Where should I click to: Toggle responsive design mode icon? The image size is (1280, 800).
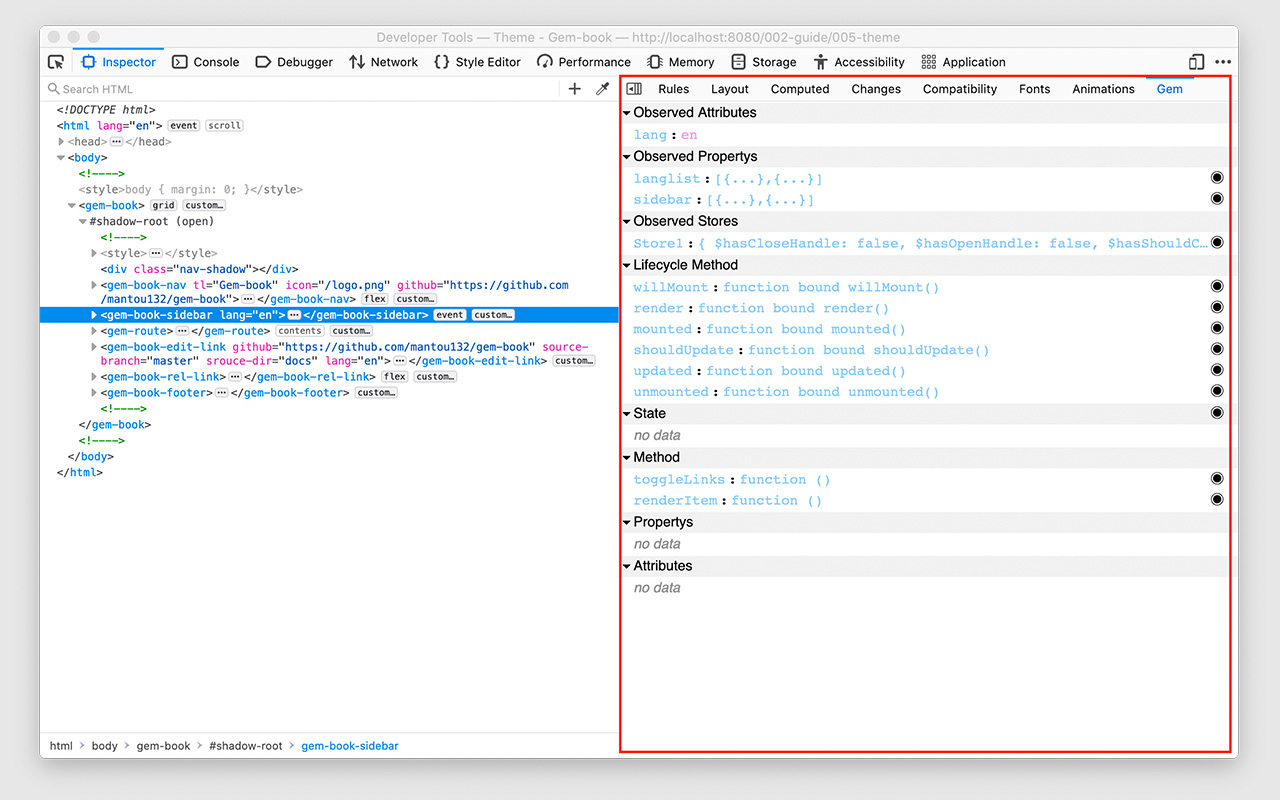[1196, 62]
